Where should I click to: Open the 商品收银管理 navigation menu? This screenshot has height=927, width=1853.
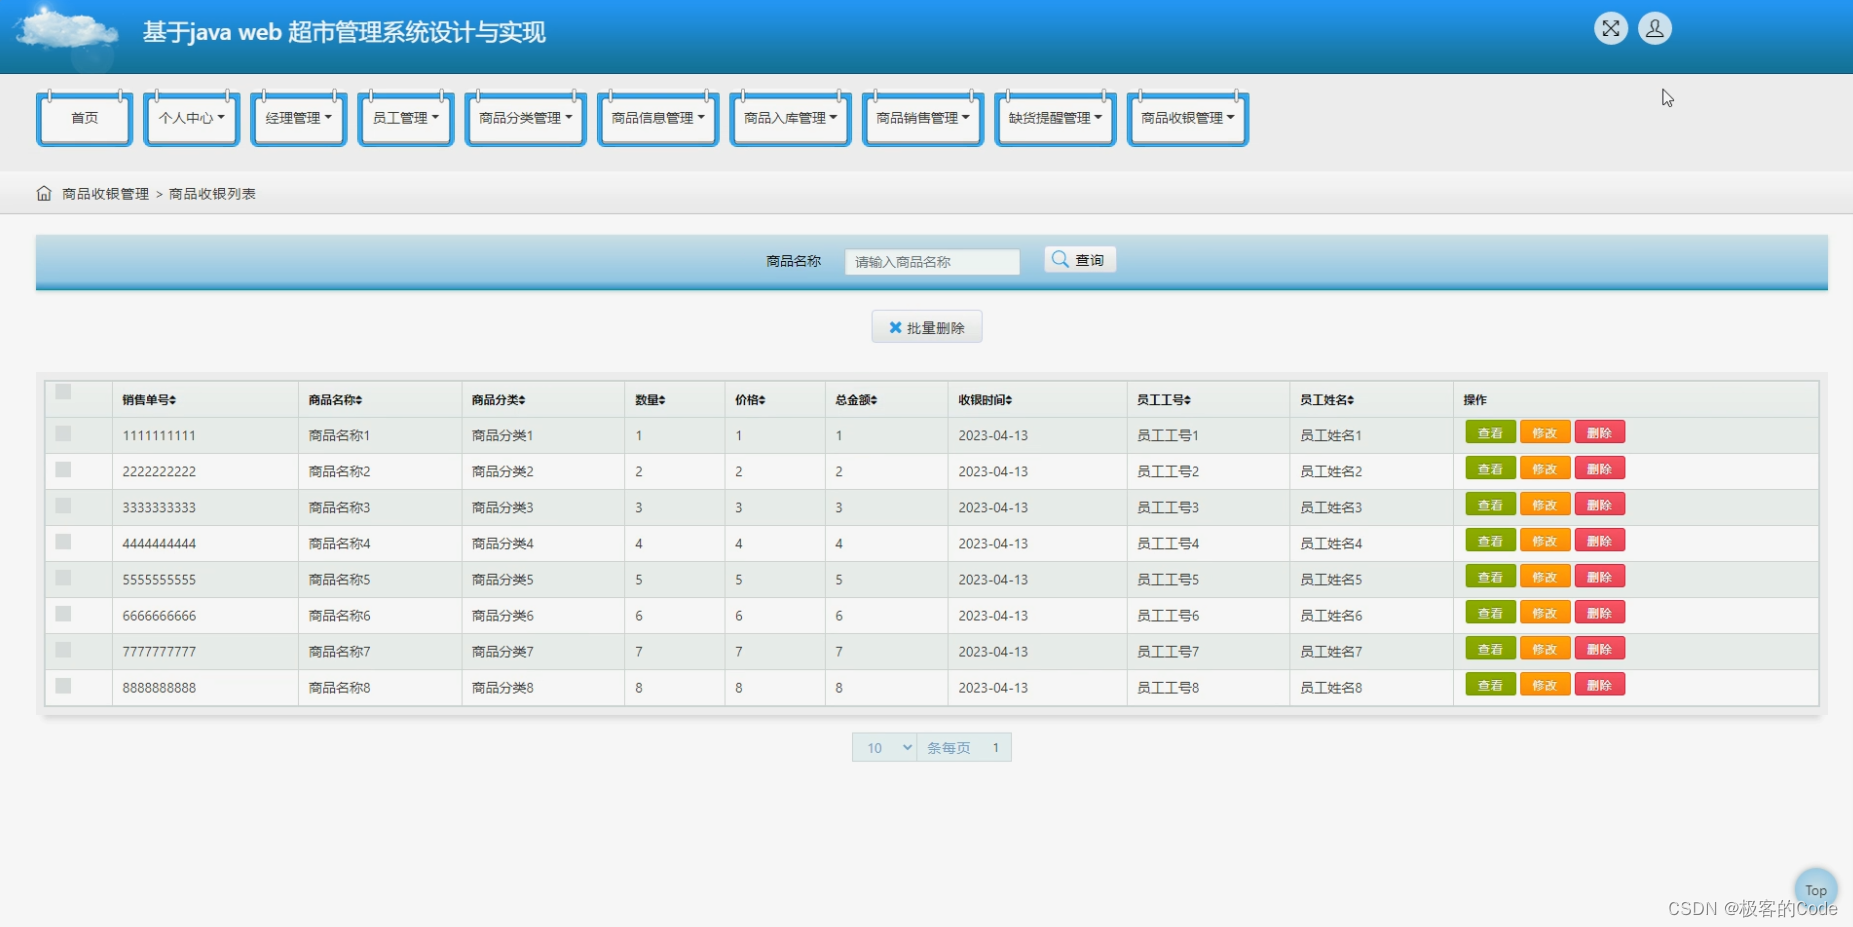tap(1188, 118)
